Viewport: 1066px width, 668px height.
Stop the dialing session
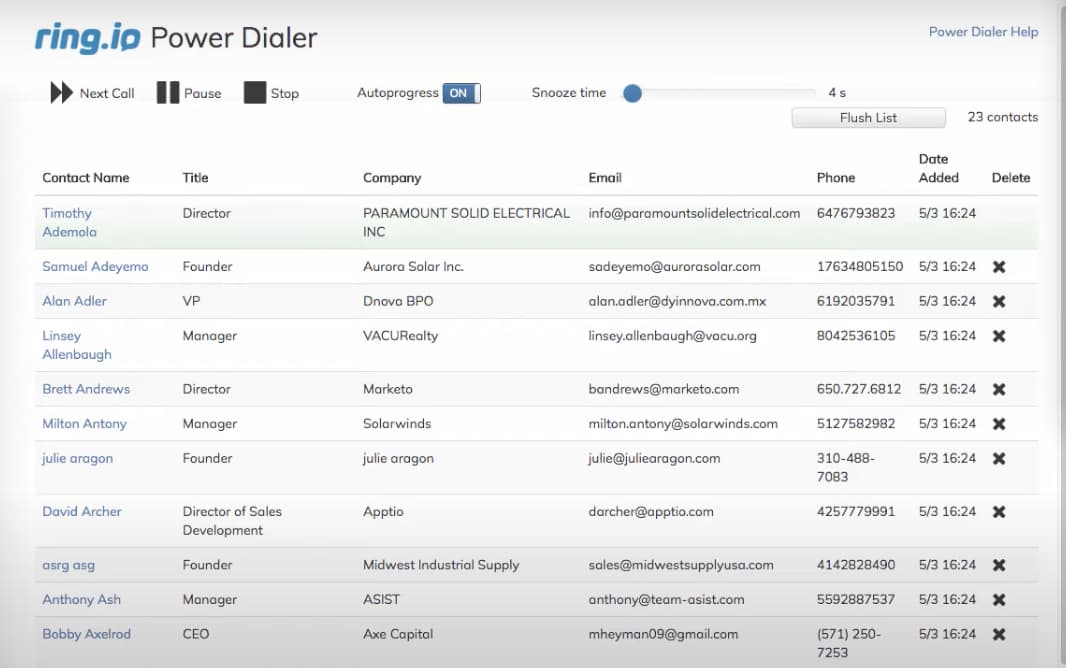[x=254, y=93]
